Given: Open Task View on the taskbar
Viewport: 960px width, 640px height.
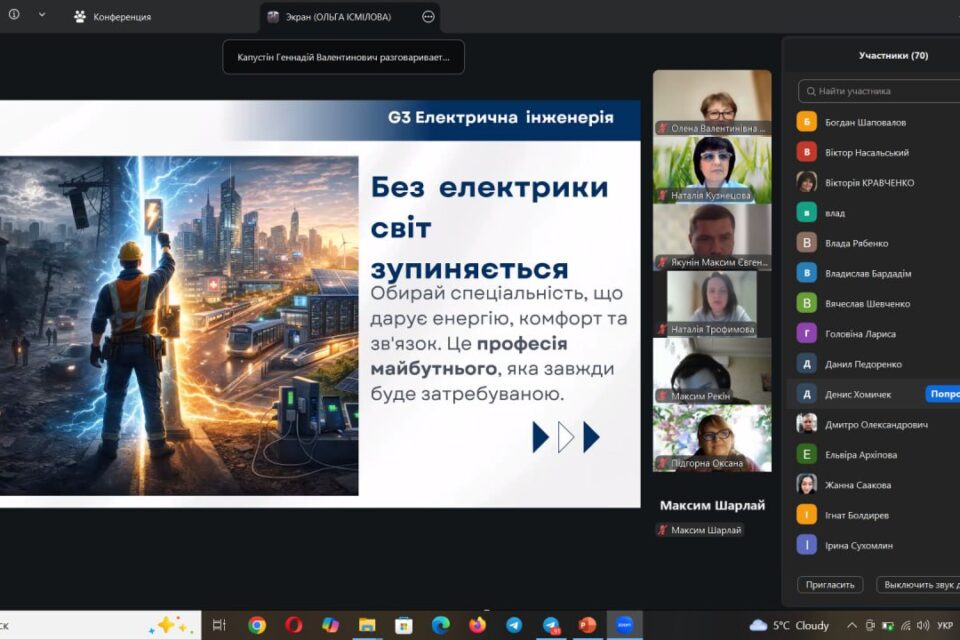Looking at the screenshot, I should tap(219, 625).
